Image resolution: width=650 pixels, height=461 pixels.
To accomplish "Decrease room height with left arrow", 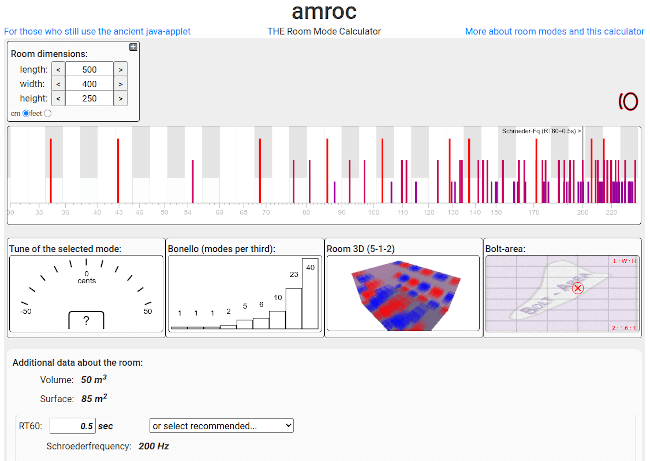I will point(58,98).
